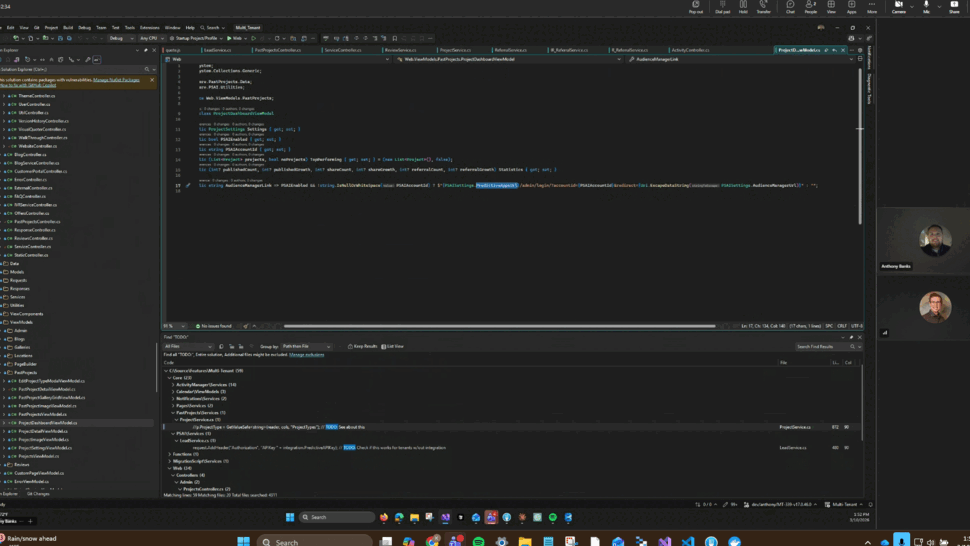The height and width of the screenshot is (546, 970).
Task: Open the Dial pad in Teams
Action: [x=722, y=6]
